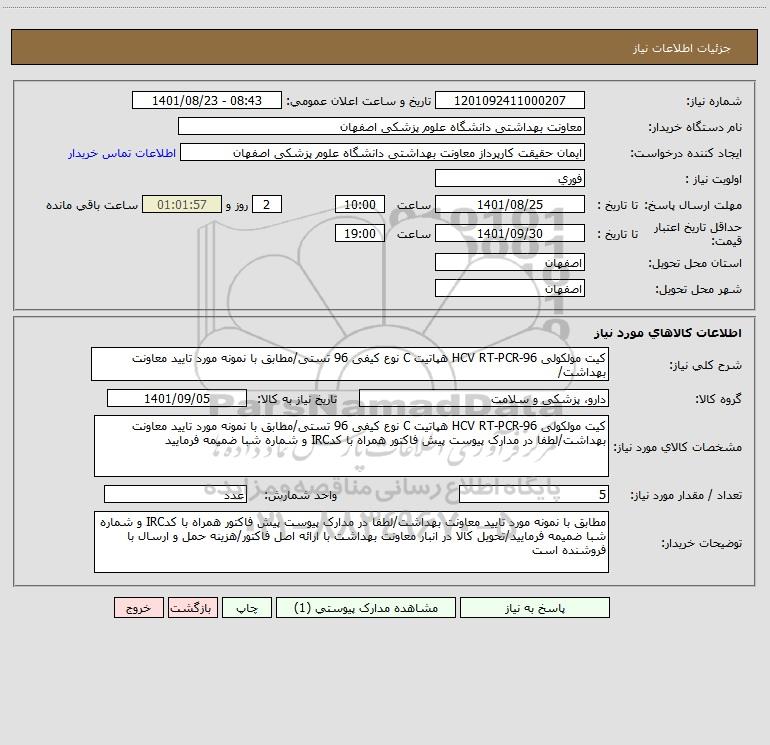Click the label تاریخ و ساعت اعلان عمومی
Image resolution: width=770 pixels, height=745 pixels.
[x=358, y=101]
